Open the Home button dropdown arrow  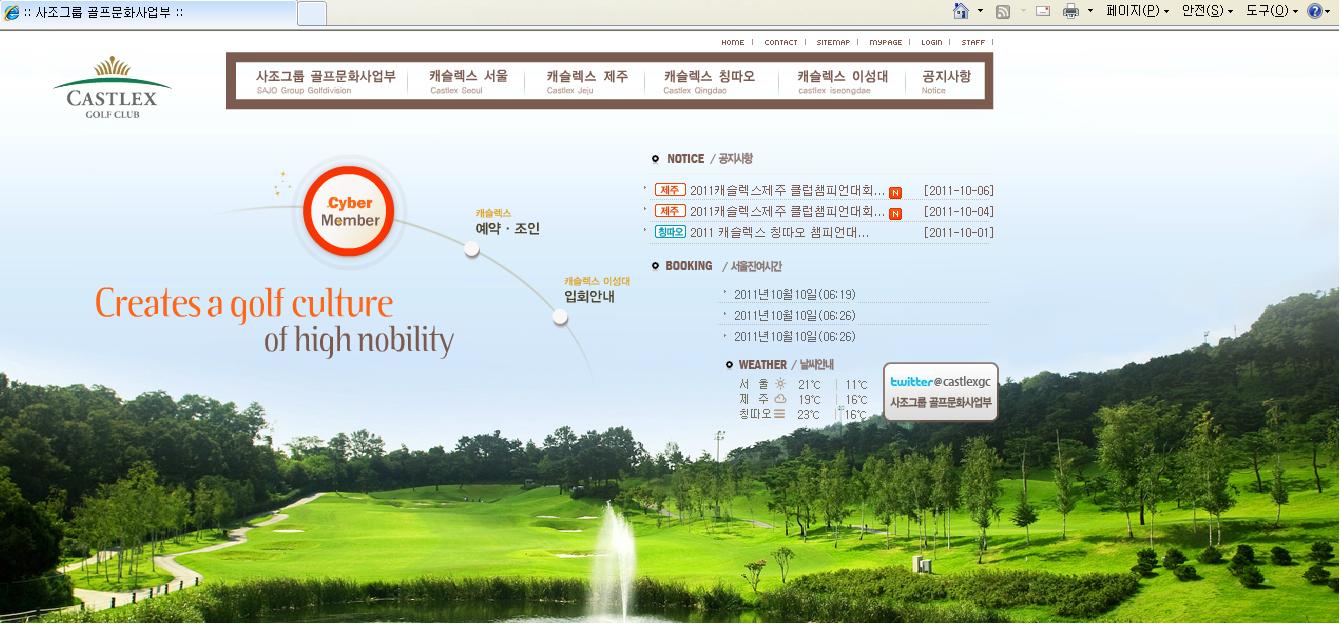(980, 11)
